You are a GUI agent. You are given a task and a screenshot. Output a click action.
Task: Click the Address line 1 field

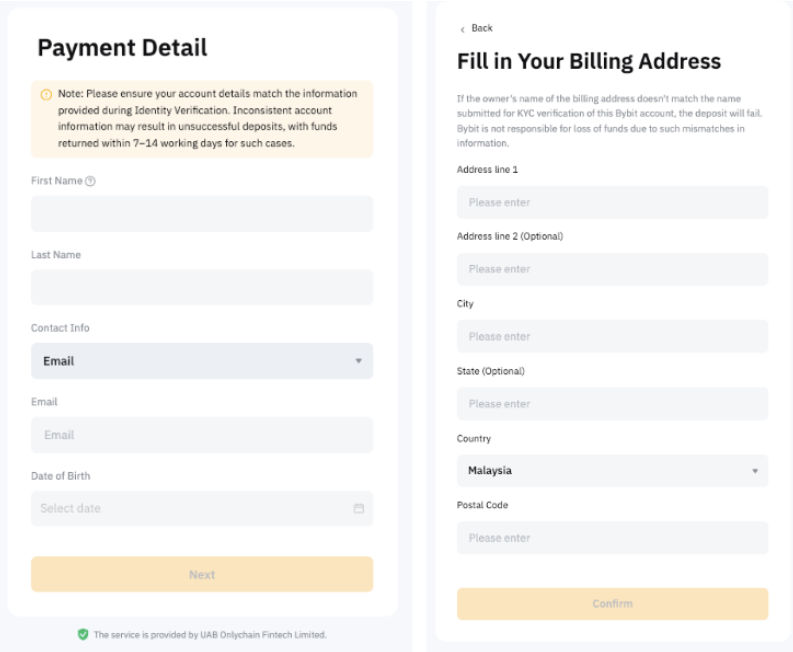click(x=611, y=203)
